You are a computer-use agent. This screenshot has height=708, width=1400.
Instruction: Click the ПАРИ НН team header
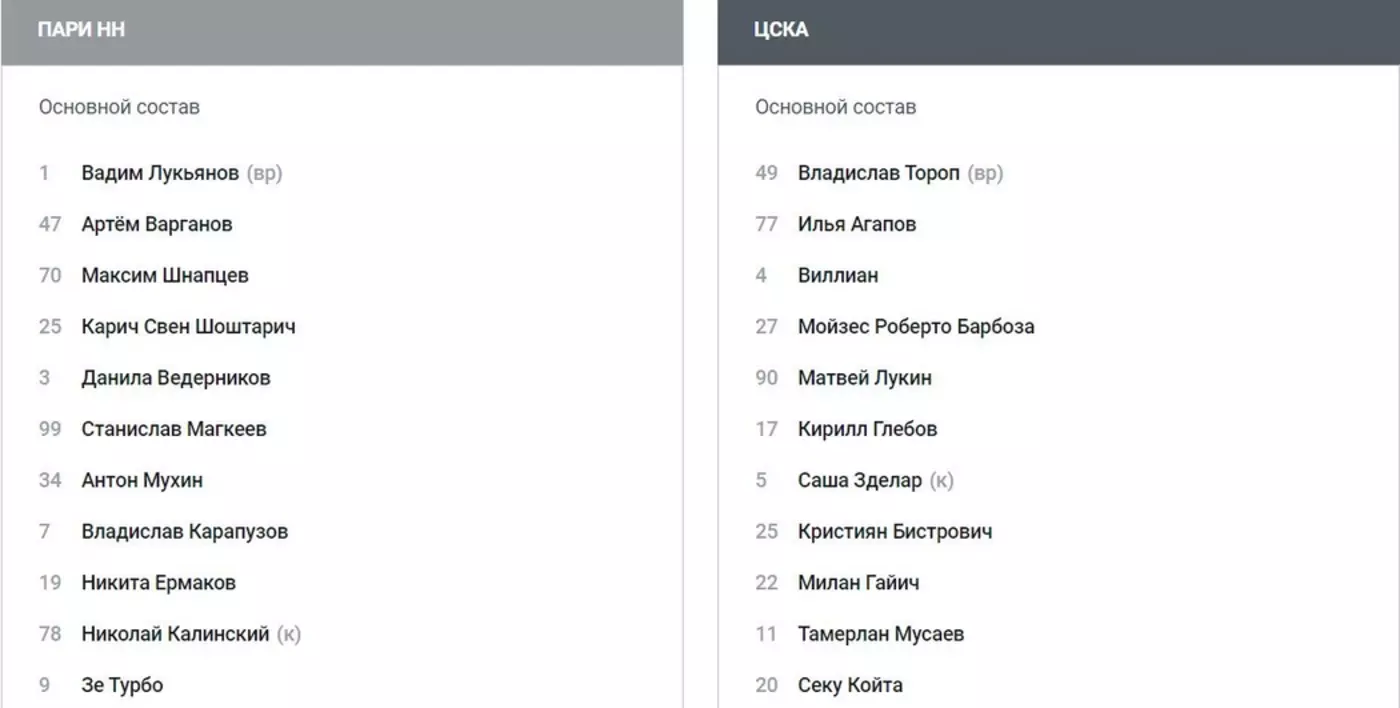pyautogui.click(x=81, y=30)
